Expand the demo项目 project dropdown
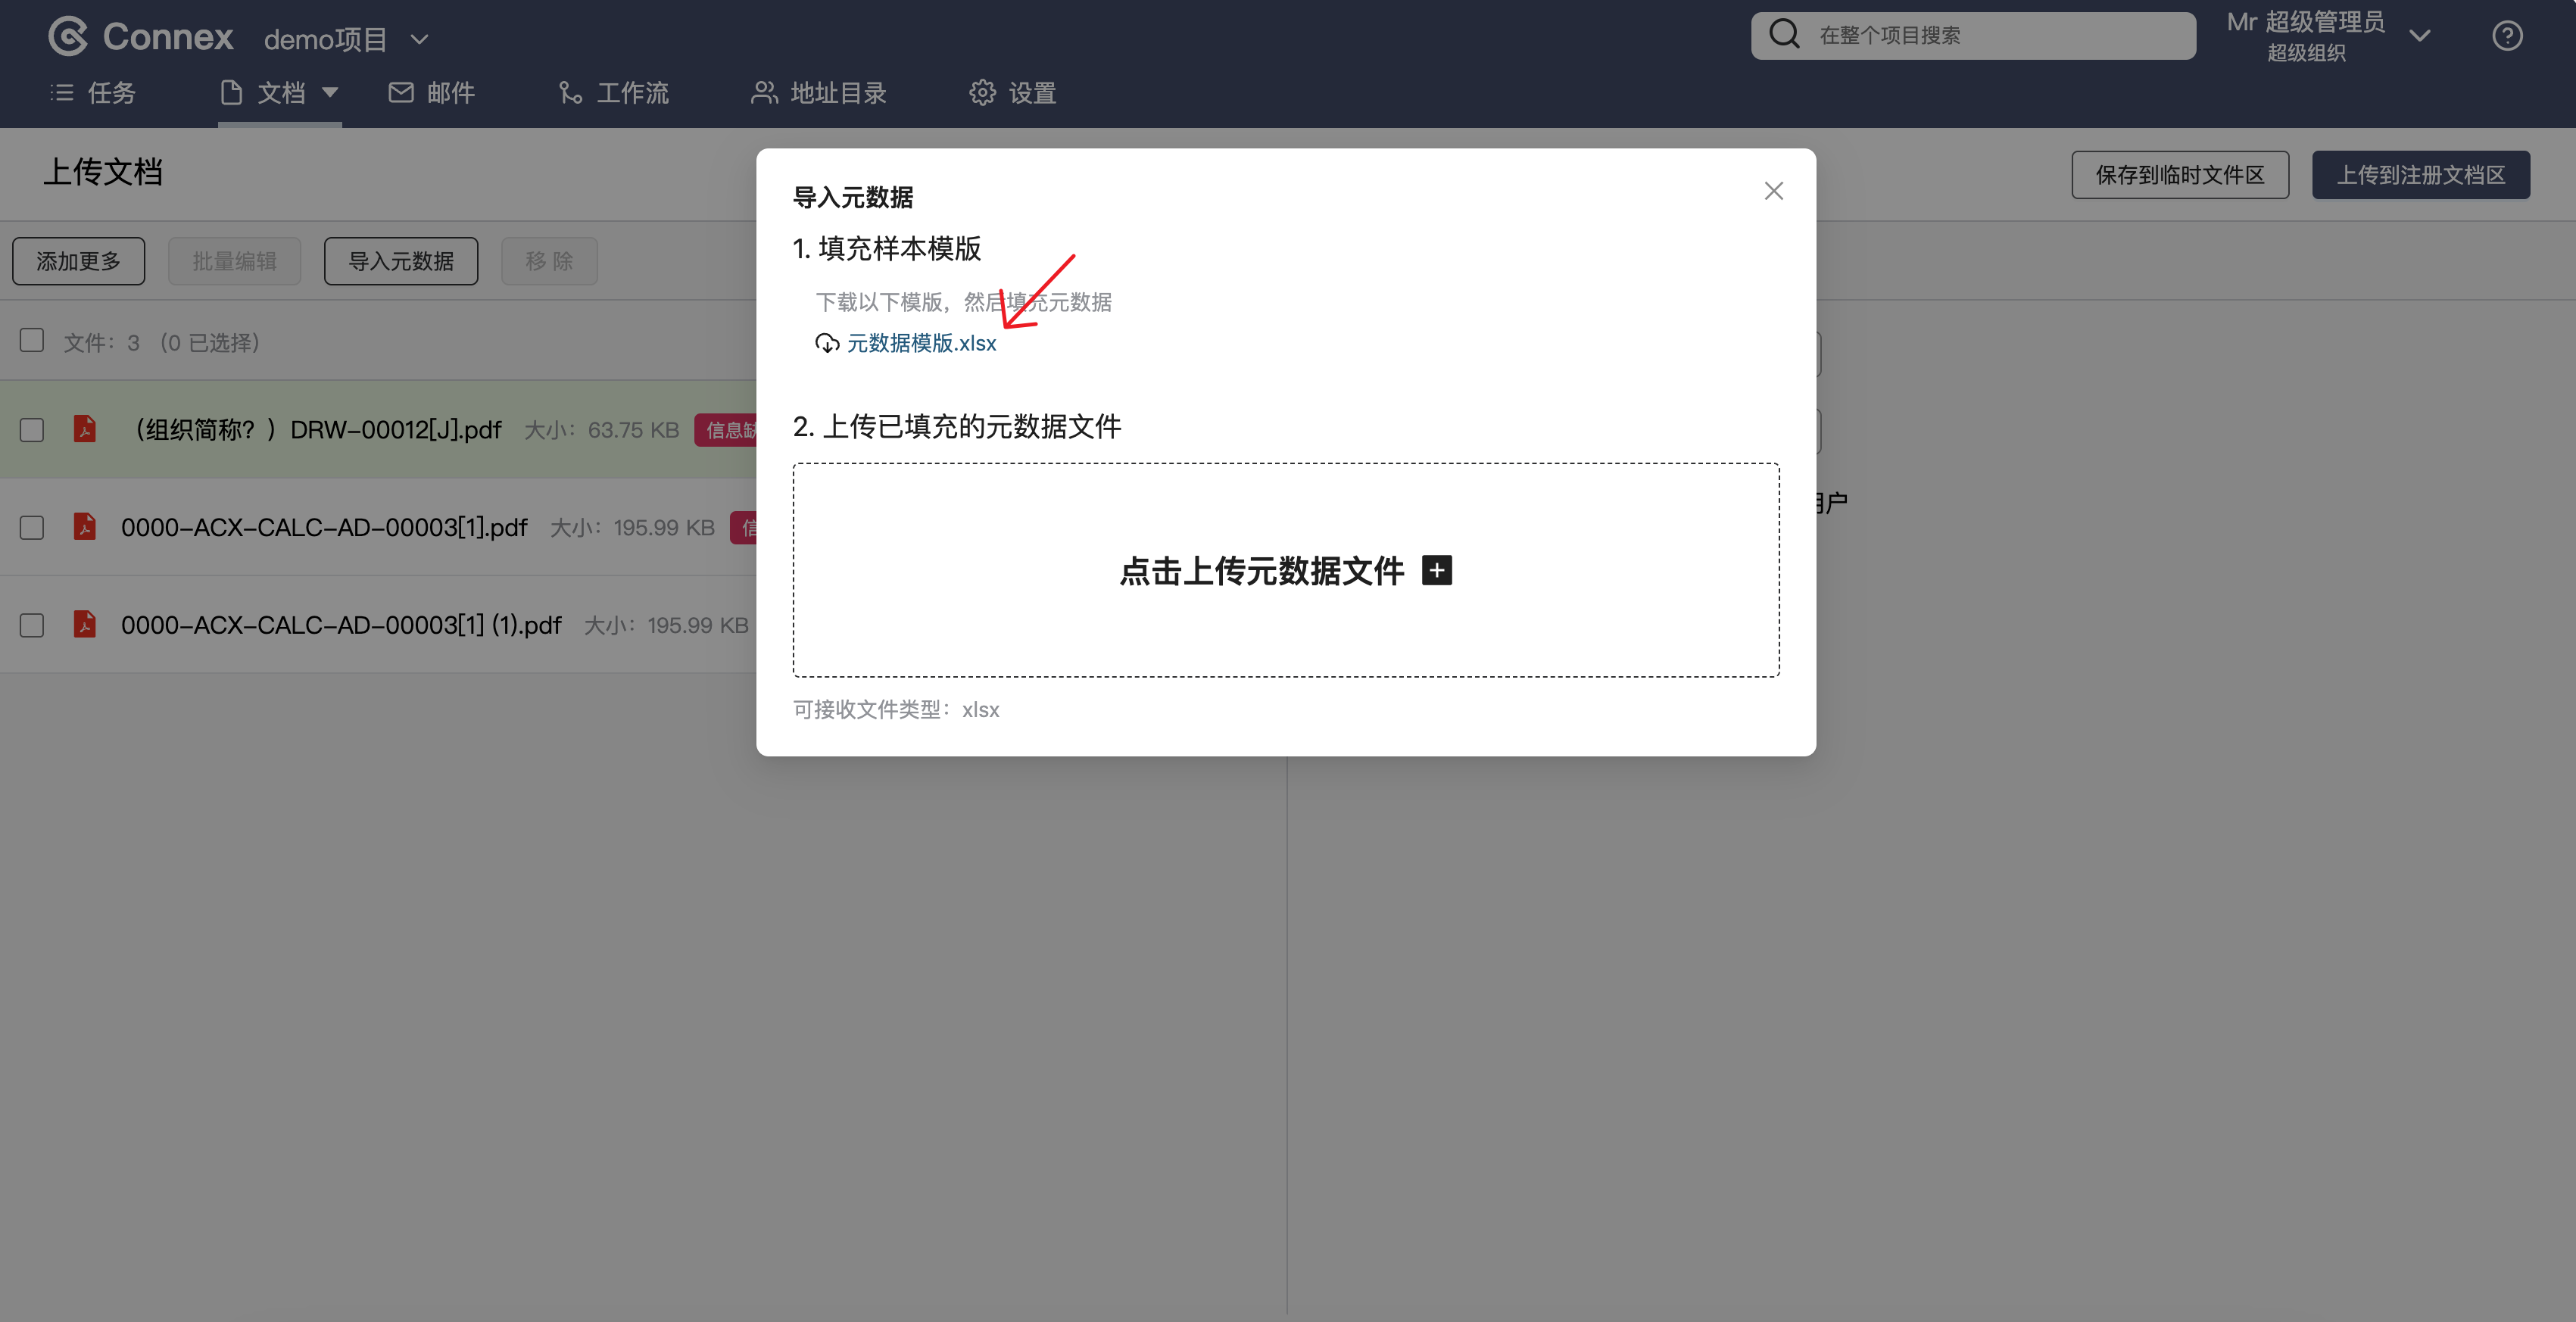 (x=420, y=39)
